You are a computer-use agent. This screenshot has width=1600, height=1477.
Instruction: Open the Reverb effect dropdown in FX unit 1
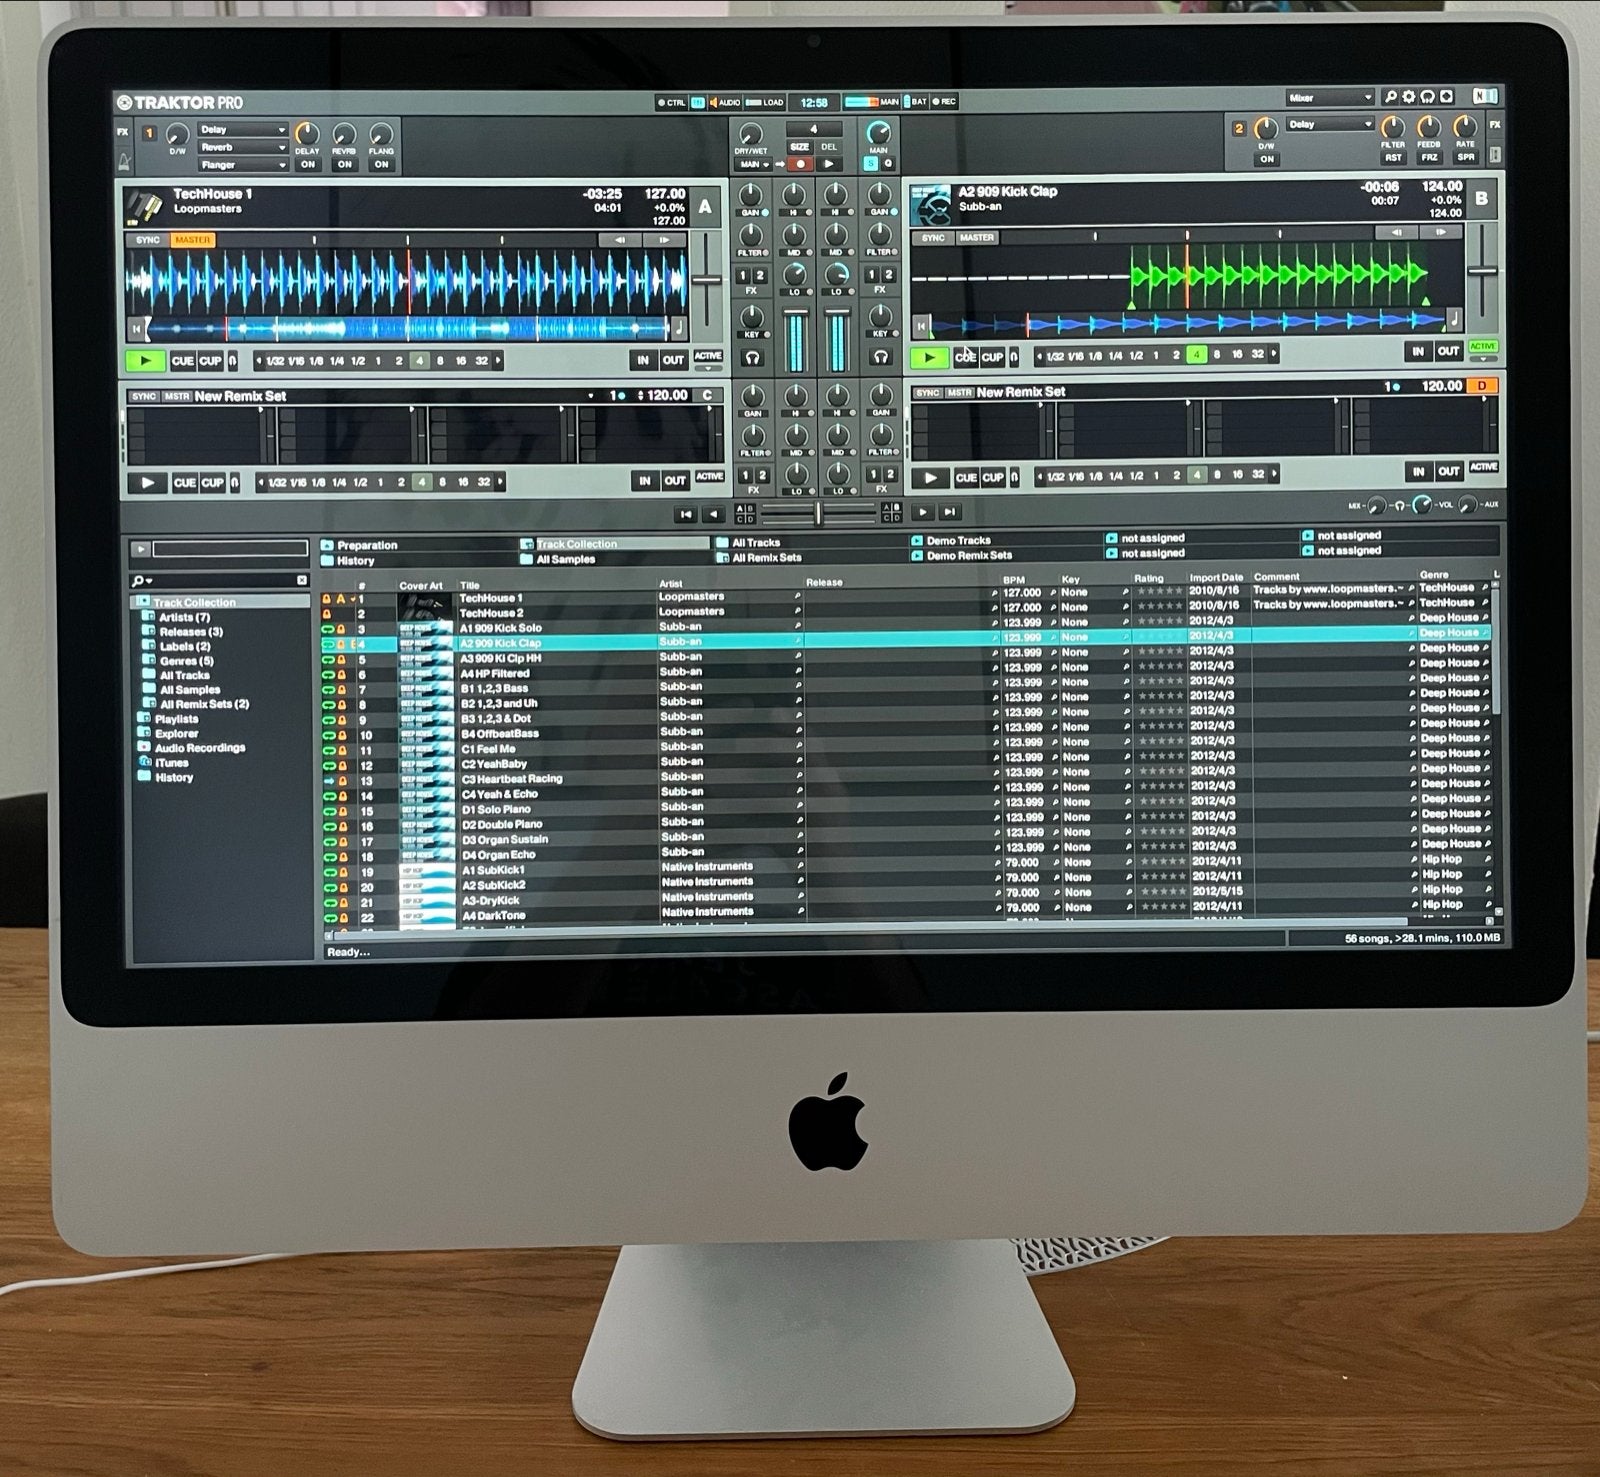[242, 147]
